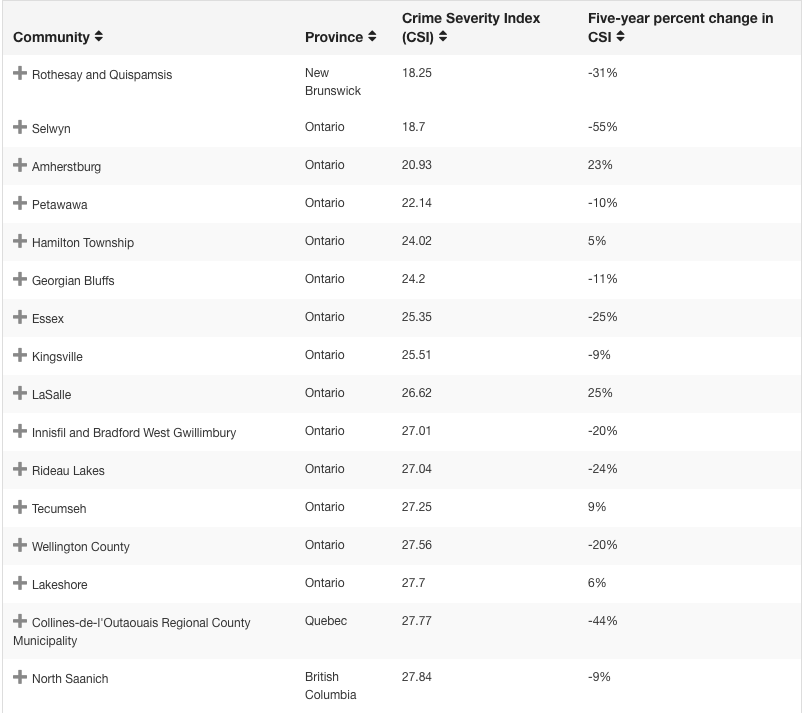Expand Kingsville row plus icon

pyautogui.click(x=20, y=356)
